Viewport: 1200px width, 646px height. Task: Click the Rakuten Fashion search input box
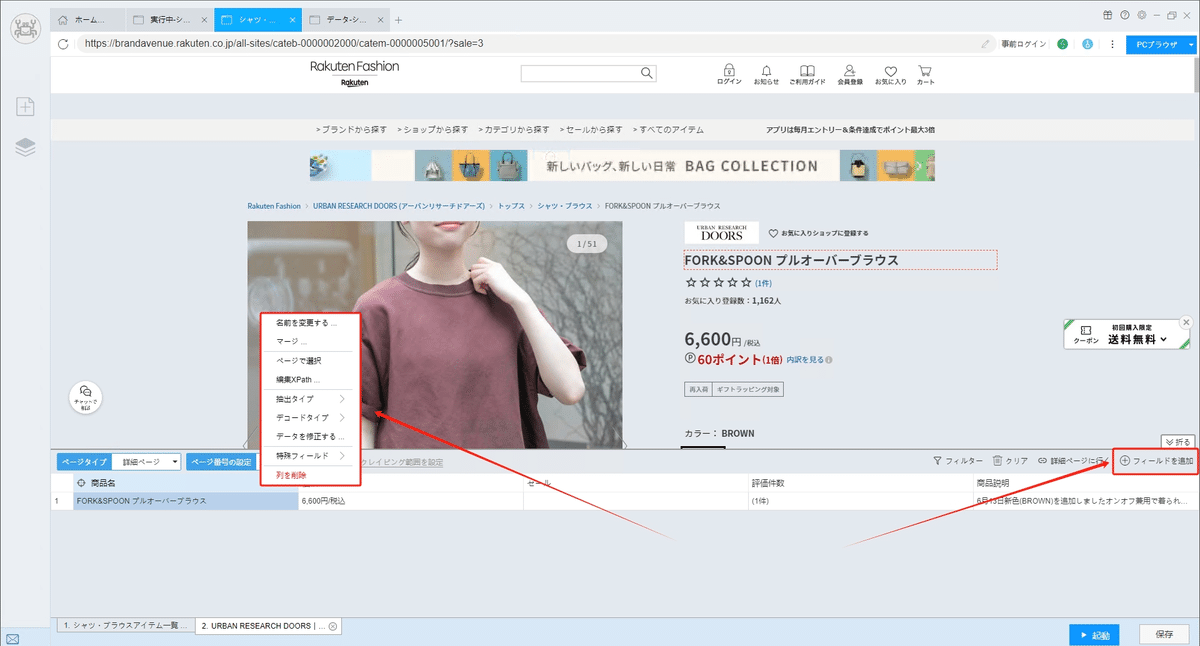click(x=580, y=73)
